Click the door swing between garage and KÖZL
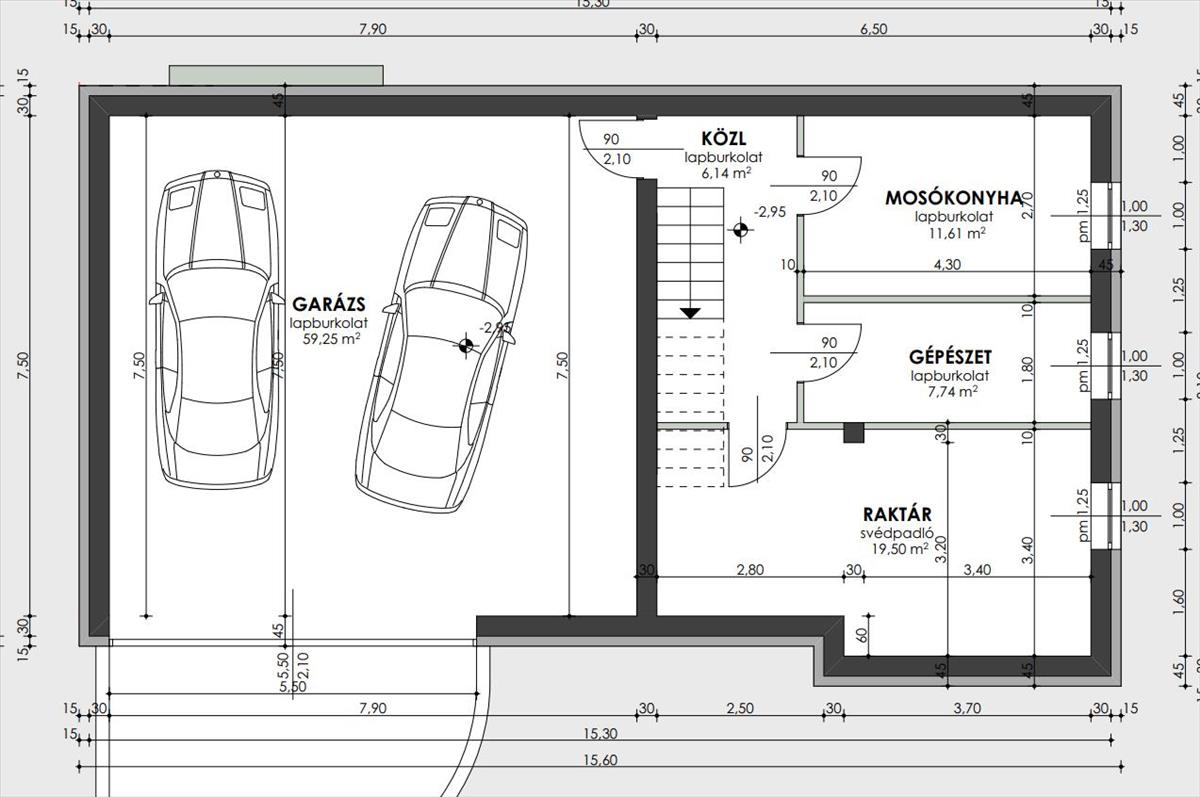The image size is (1200, 797). click(x=609, y=150)
